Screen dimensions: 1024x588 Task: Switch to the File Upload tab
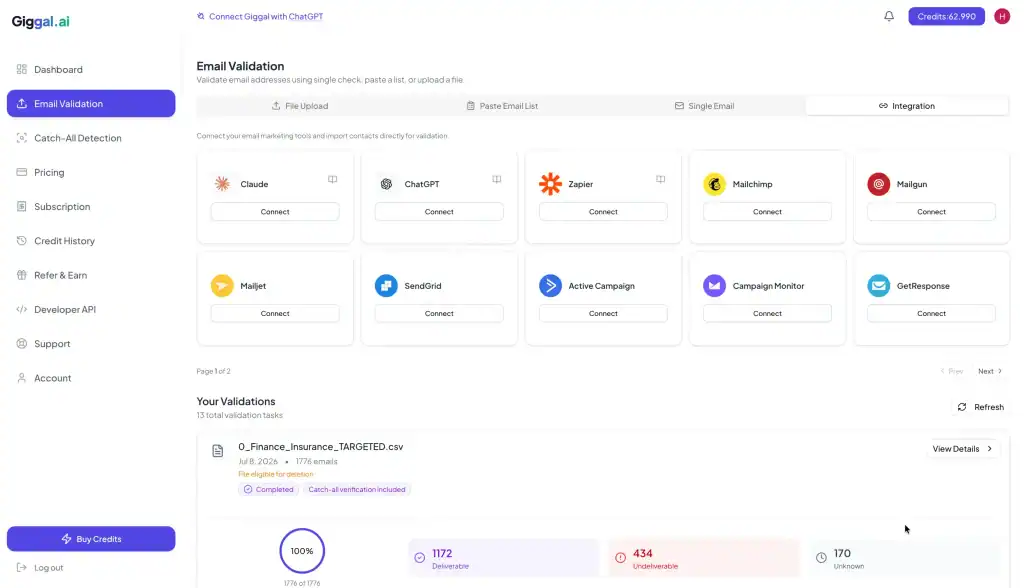300,106
